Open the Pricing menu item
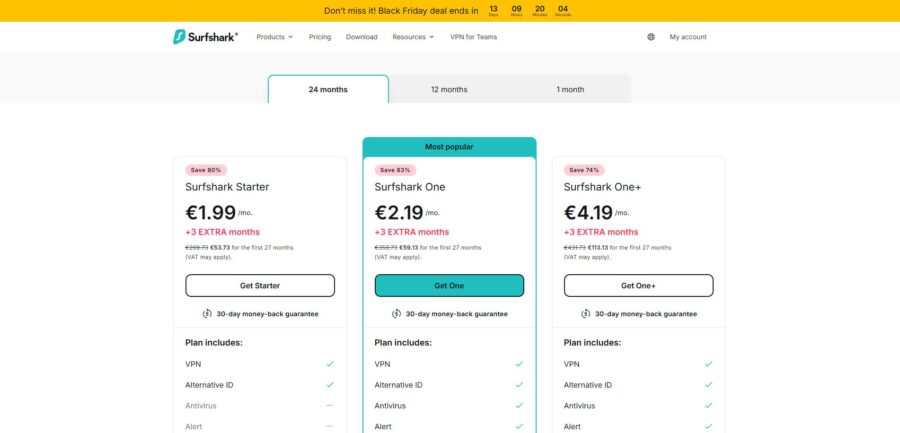The width and height of the screenshot is (900, 433). point(320,37)
